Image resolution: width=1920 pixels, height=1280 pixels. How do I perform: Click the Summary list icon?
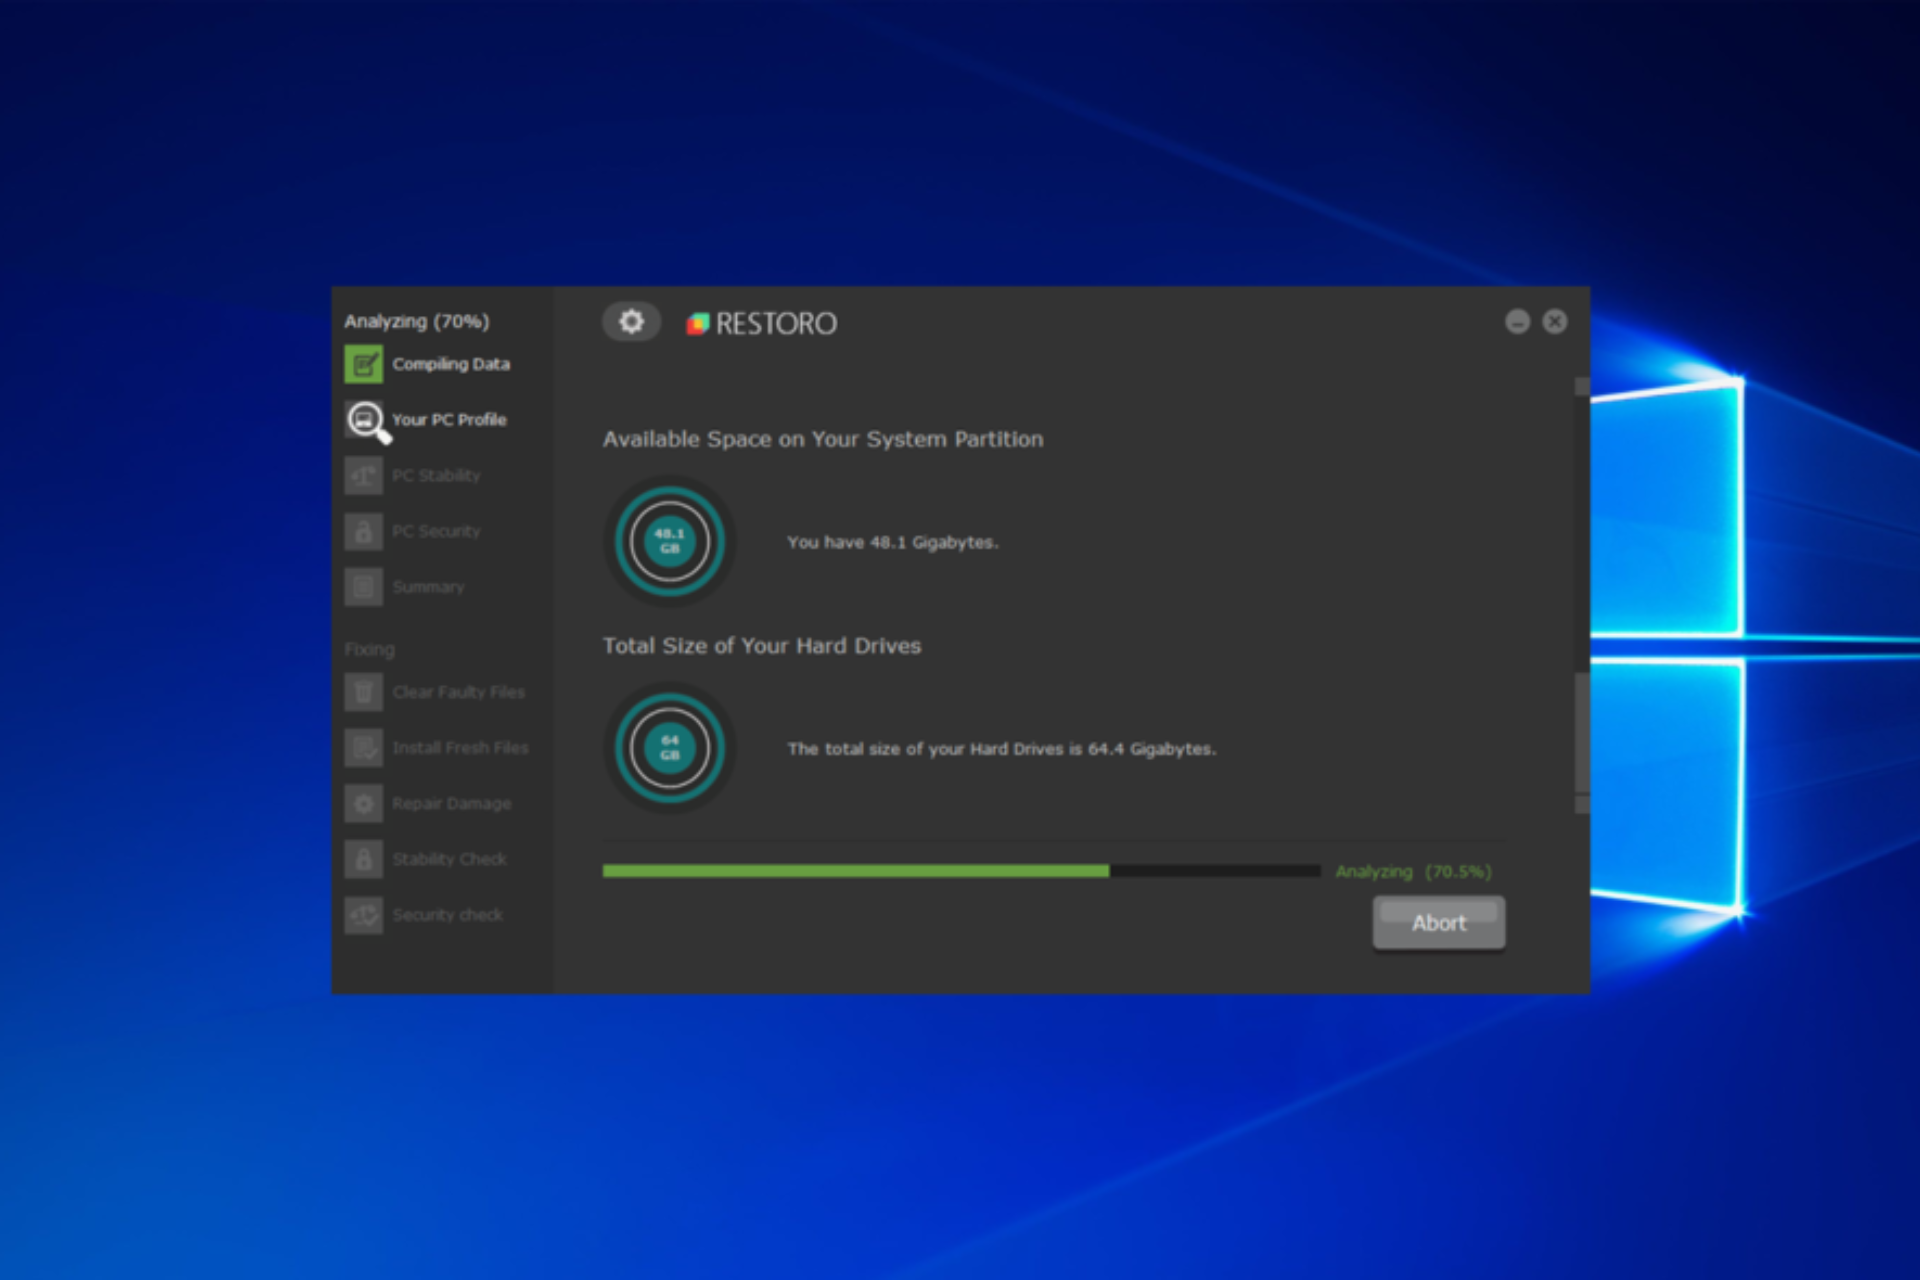tap(364, 587)
